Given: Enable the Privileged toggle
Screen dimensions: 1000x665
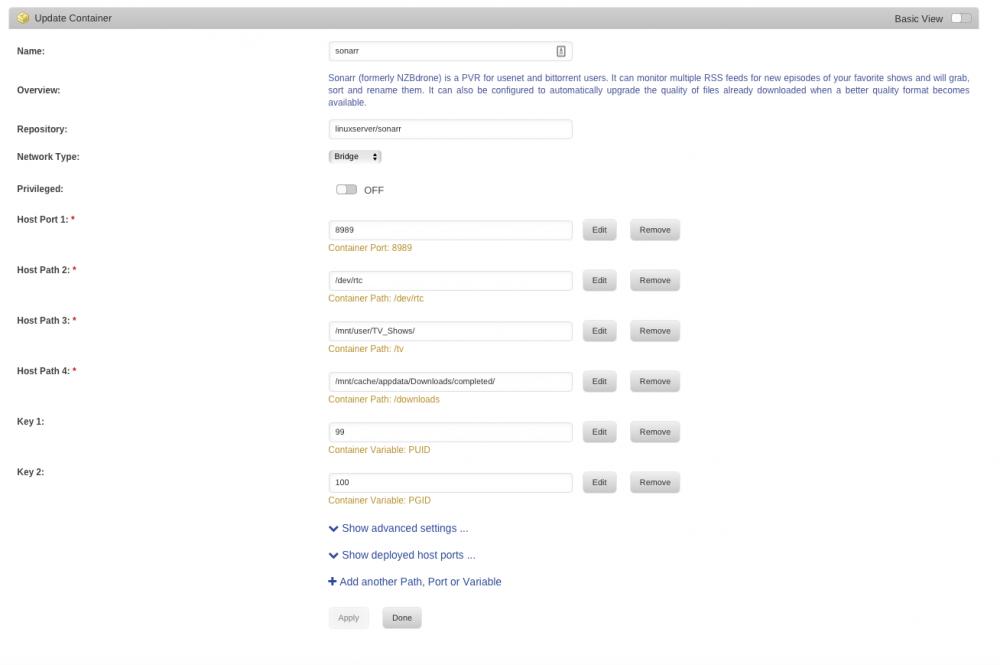Looking at the screenshot, I should (346, 189).
